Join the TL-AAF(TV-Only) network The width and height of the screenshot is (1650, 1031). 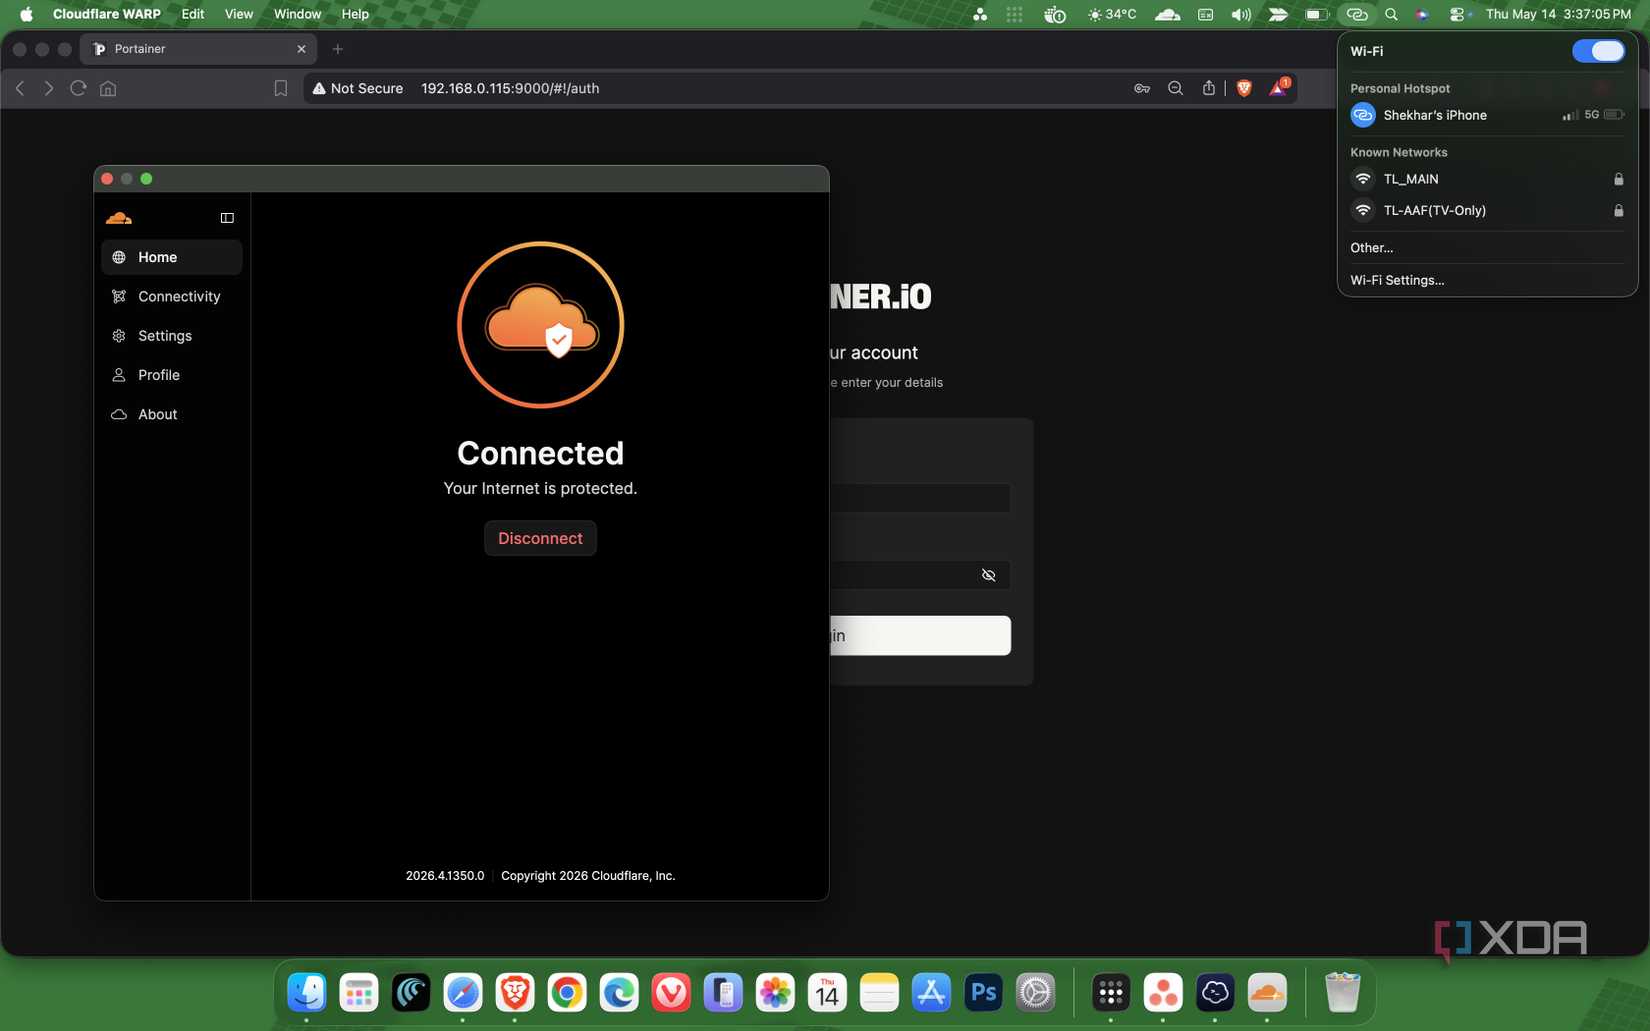coord(1487,210)
